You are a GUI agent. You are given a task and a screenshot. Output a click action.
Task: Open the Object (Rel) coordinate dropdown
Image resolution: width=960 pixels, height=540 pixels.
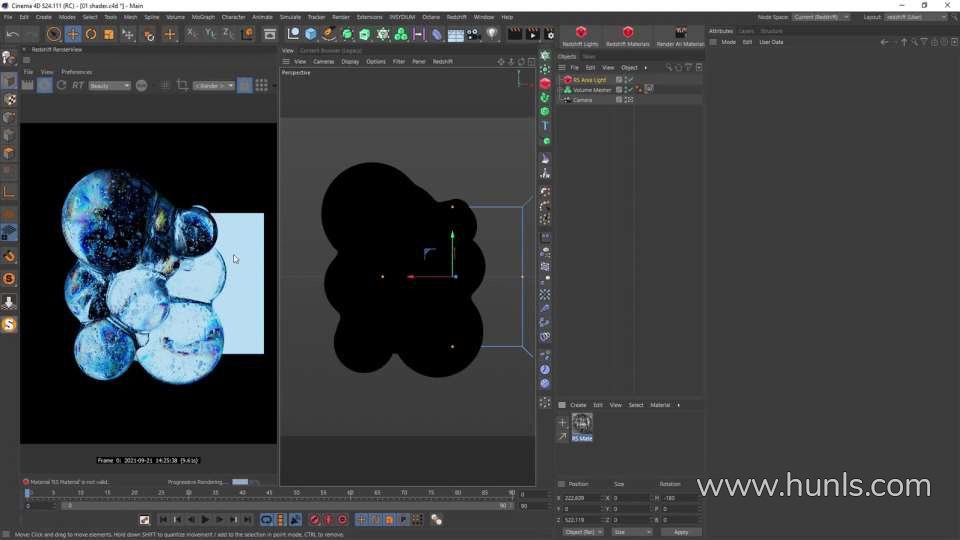click(x=582, y=532)
